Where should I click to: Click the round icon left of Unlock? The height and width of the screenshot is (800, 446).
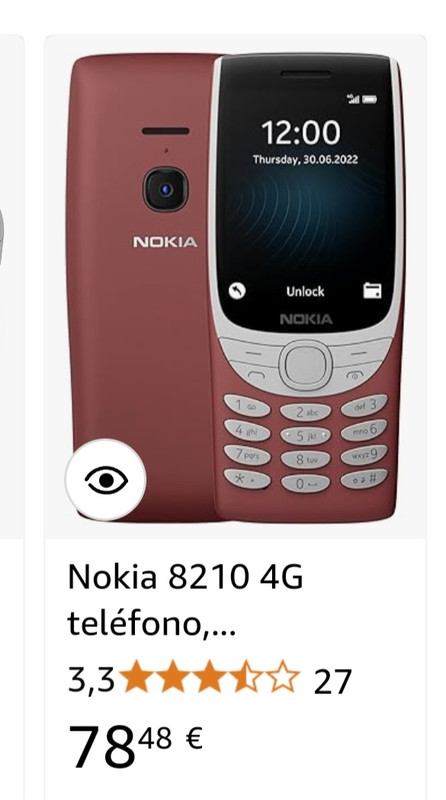point(237,291)
